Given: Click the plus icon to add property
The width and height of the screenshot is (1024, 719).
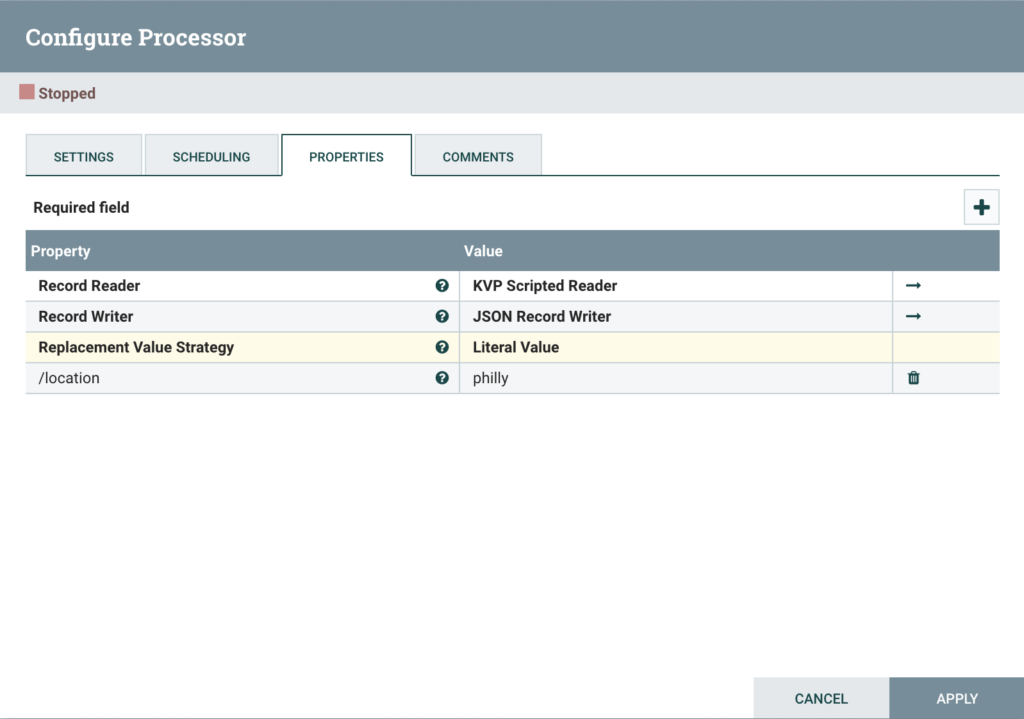Looking at the screenshot, I should [981, 208].
